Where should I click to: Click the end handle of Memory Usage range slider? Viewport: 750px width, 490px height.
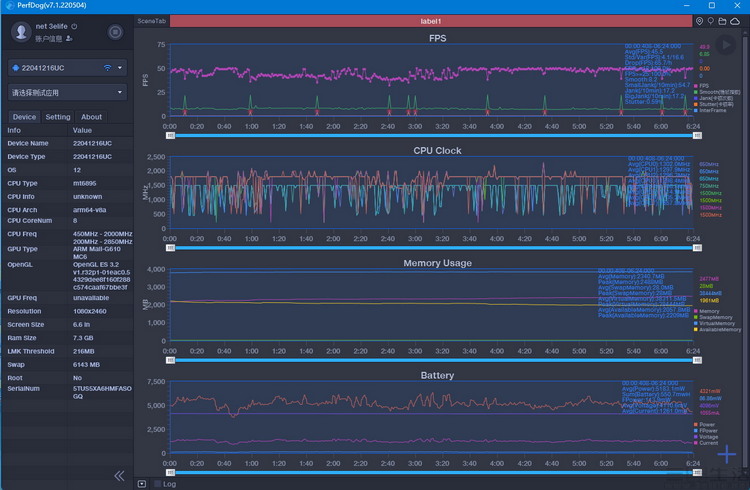click(x=697, y=360)
